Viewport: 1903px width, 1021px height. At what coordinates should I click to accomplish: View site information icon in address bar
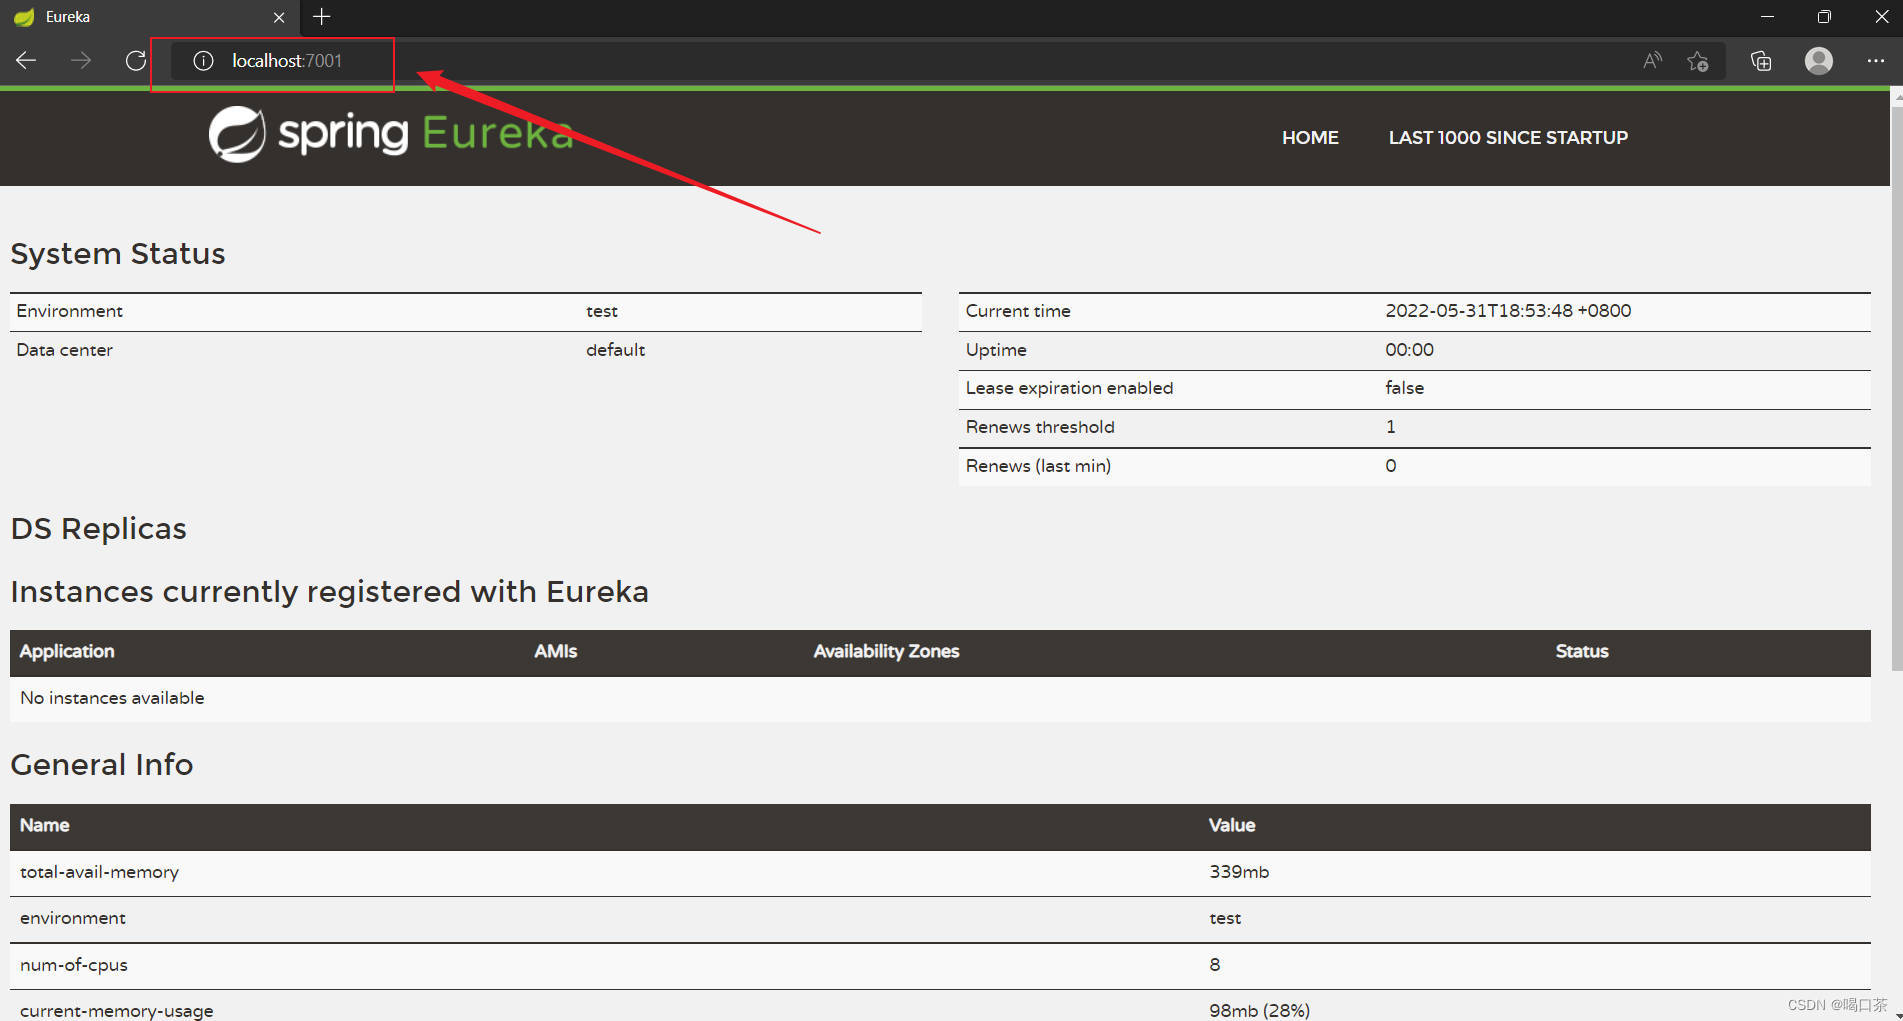(x=203, y=61)
